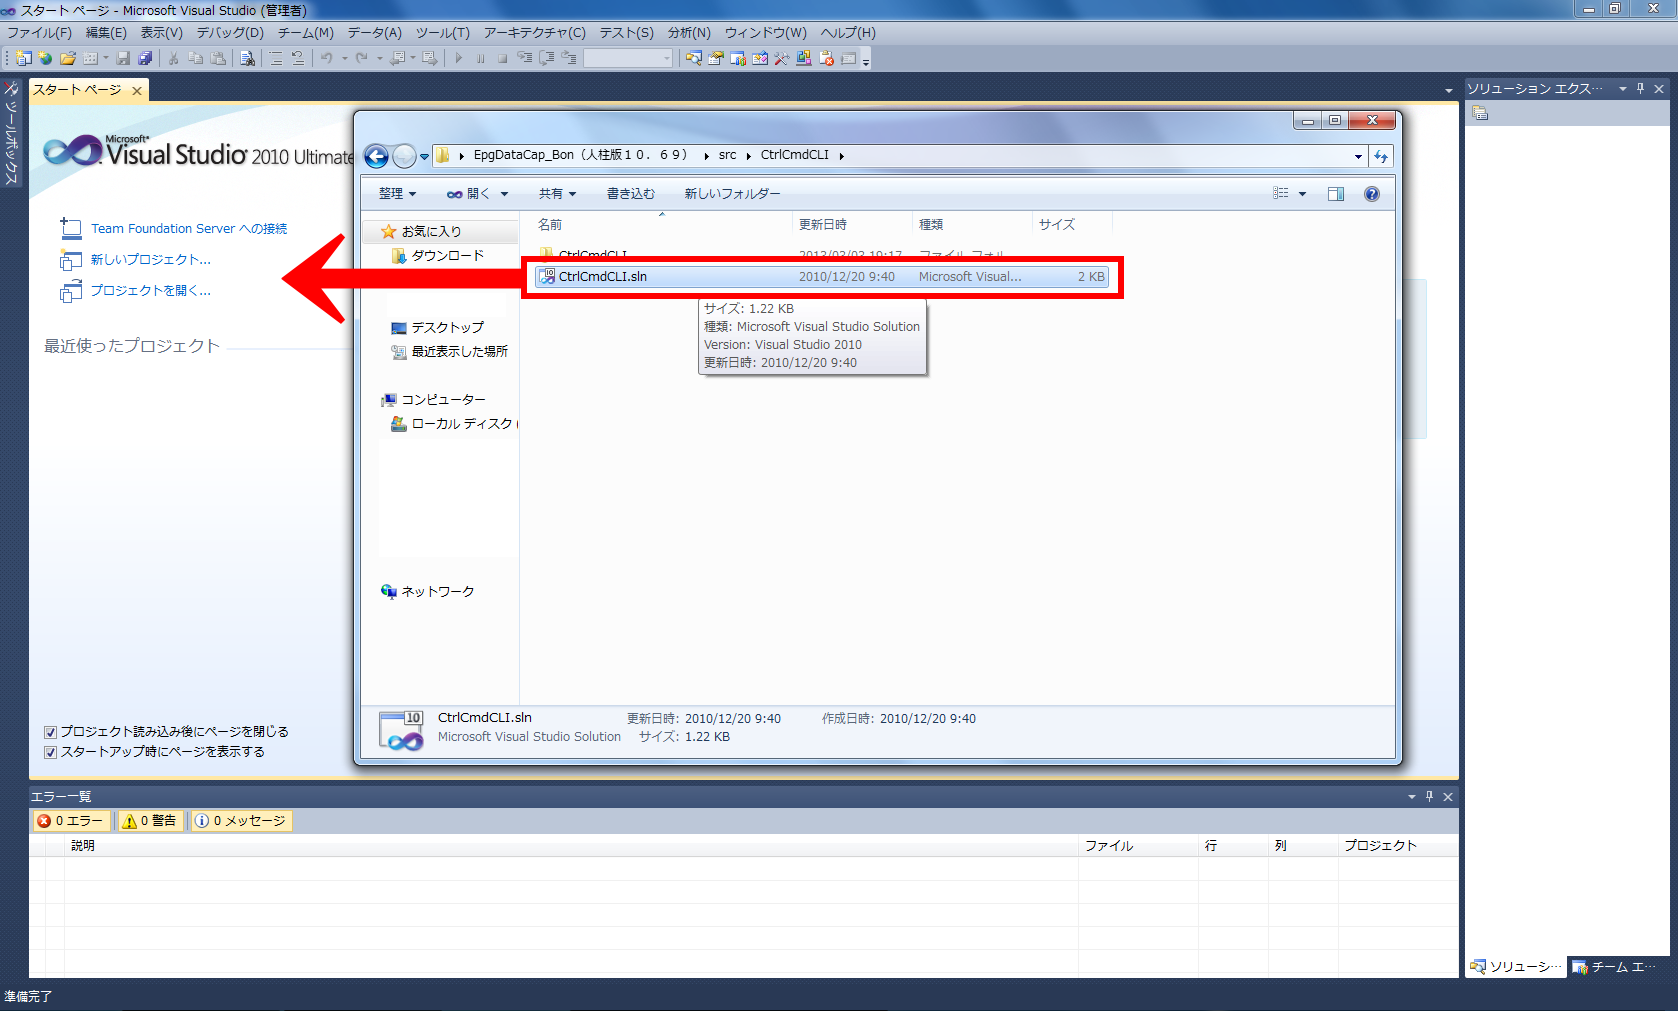Click the Cut scissors icon

click(x=173, y=58)
